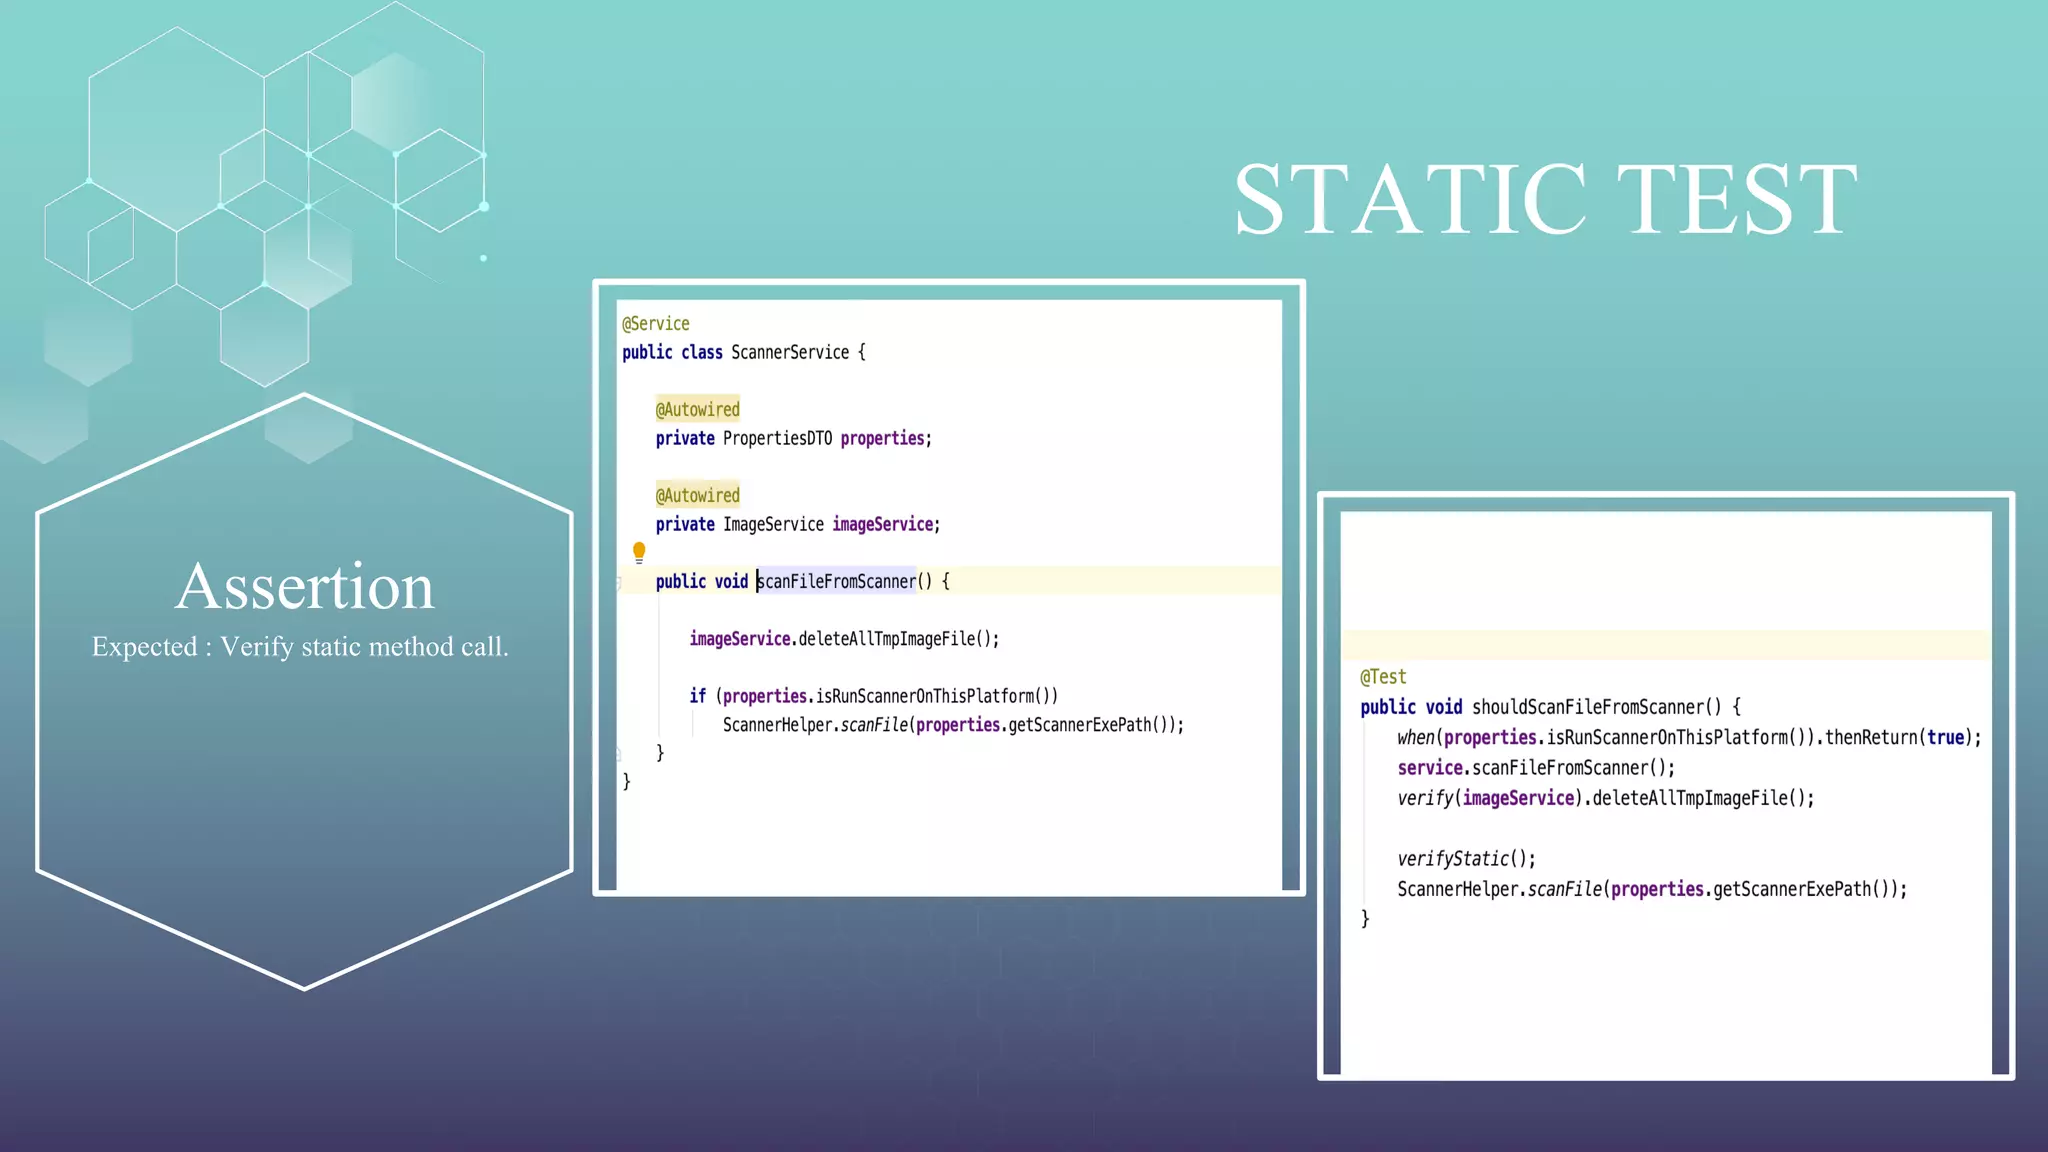Click ScannerHelper.scanFile call in test code
Viewport: 2048px width, 1152px height.
pyautogui.click(x=1652, y=889)
